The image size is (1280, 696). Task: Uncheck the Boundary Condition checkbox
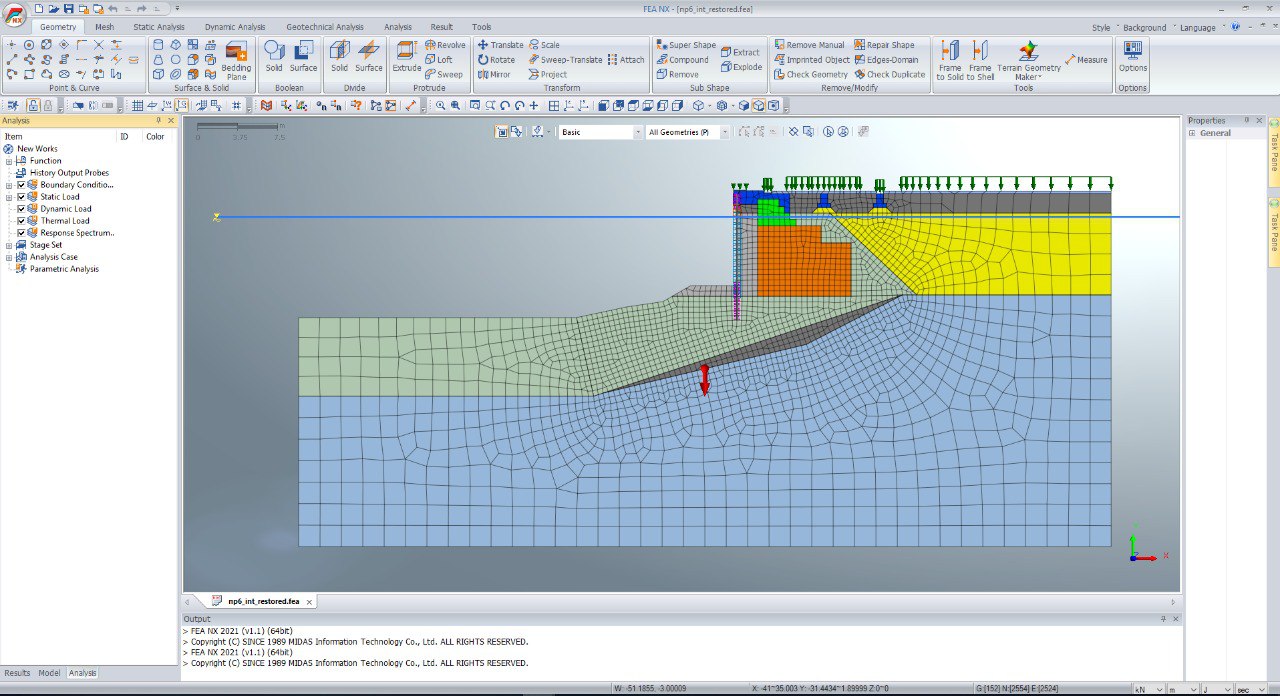21,185
